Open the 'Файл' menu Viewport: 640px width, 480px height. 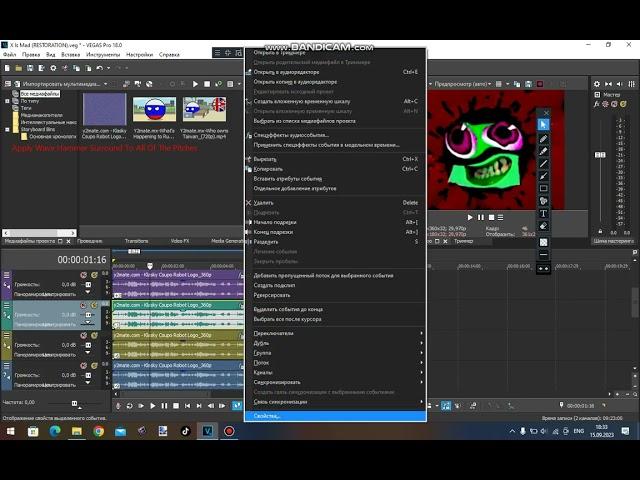[9, 54]
